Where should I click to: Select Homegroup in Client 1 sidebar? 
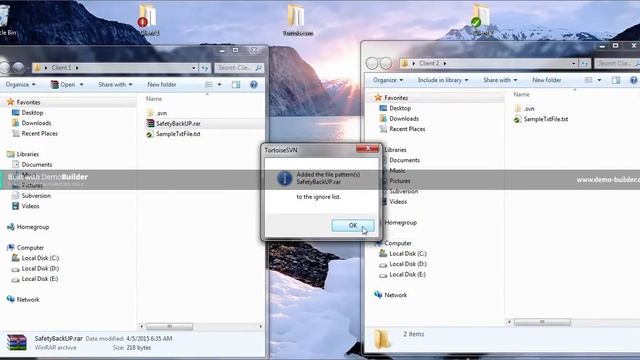point(28,227)
